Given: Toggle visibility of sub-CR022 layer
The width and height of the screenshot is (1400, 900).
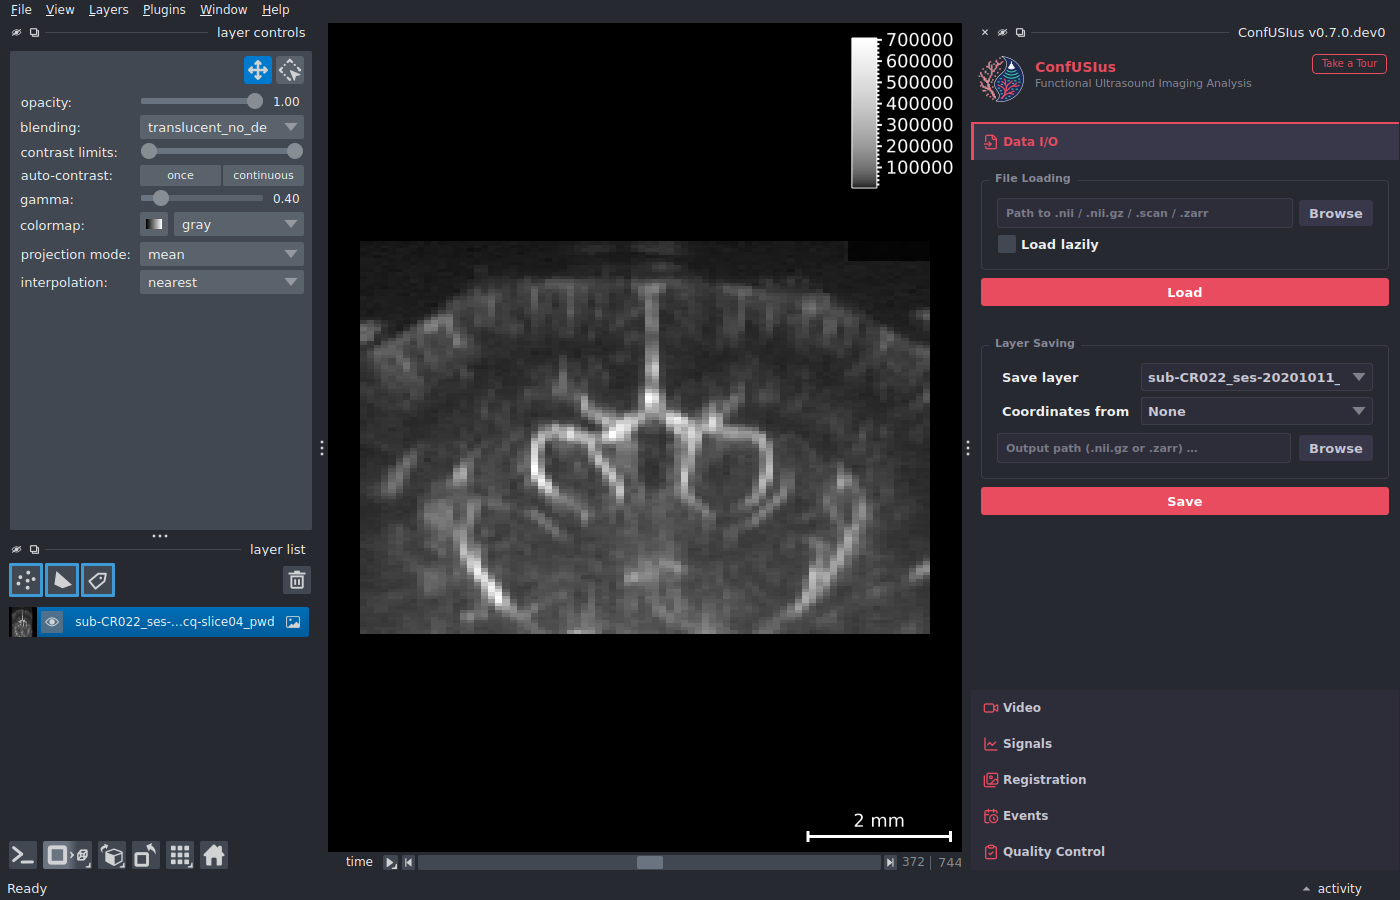Looking at the screenshot, I should (x=52, y=622).
